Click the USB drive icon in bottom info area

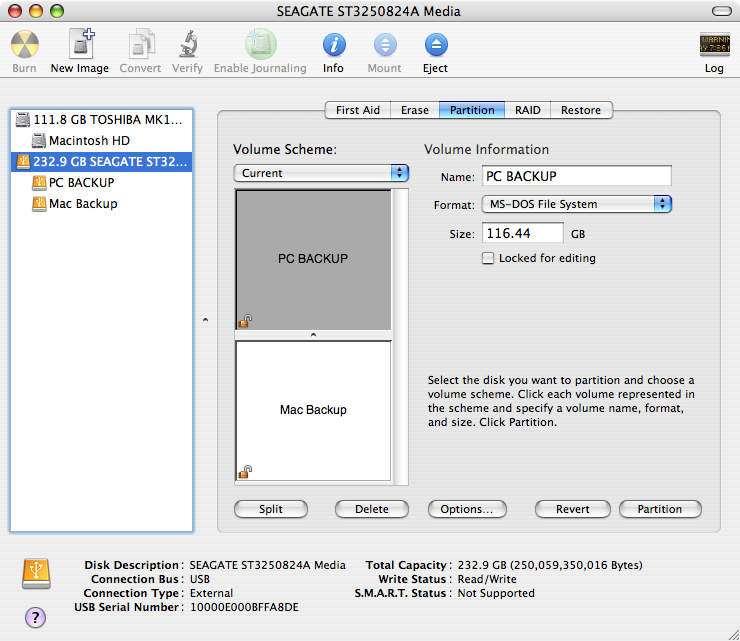pos(36,573)
